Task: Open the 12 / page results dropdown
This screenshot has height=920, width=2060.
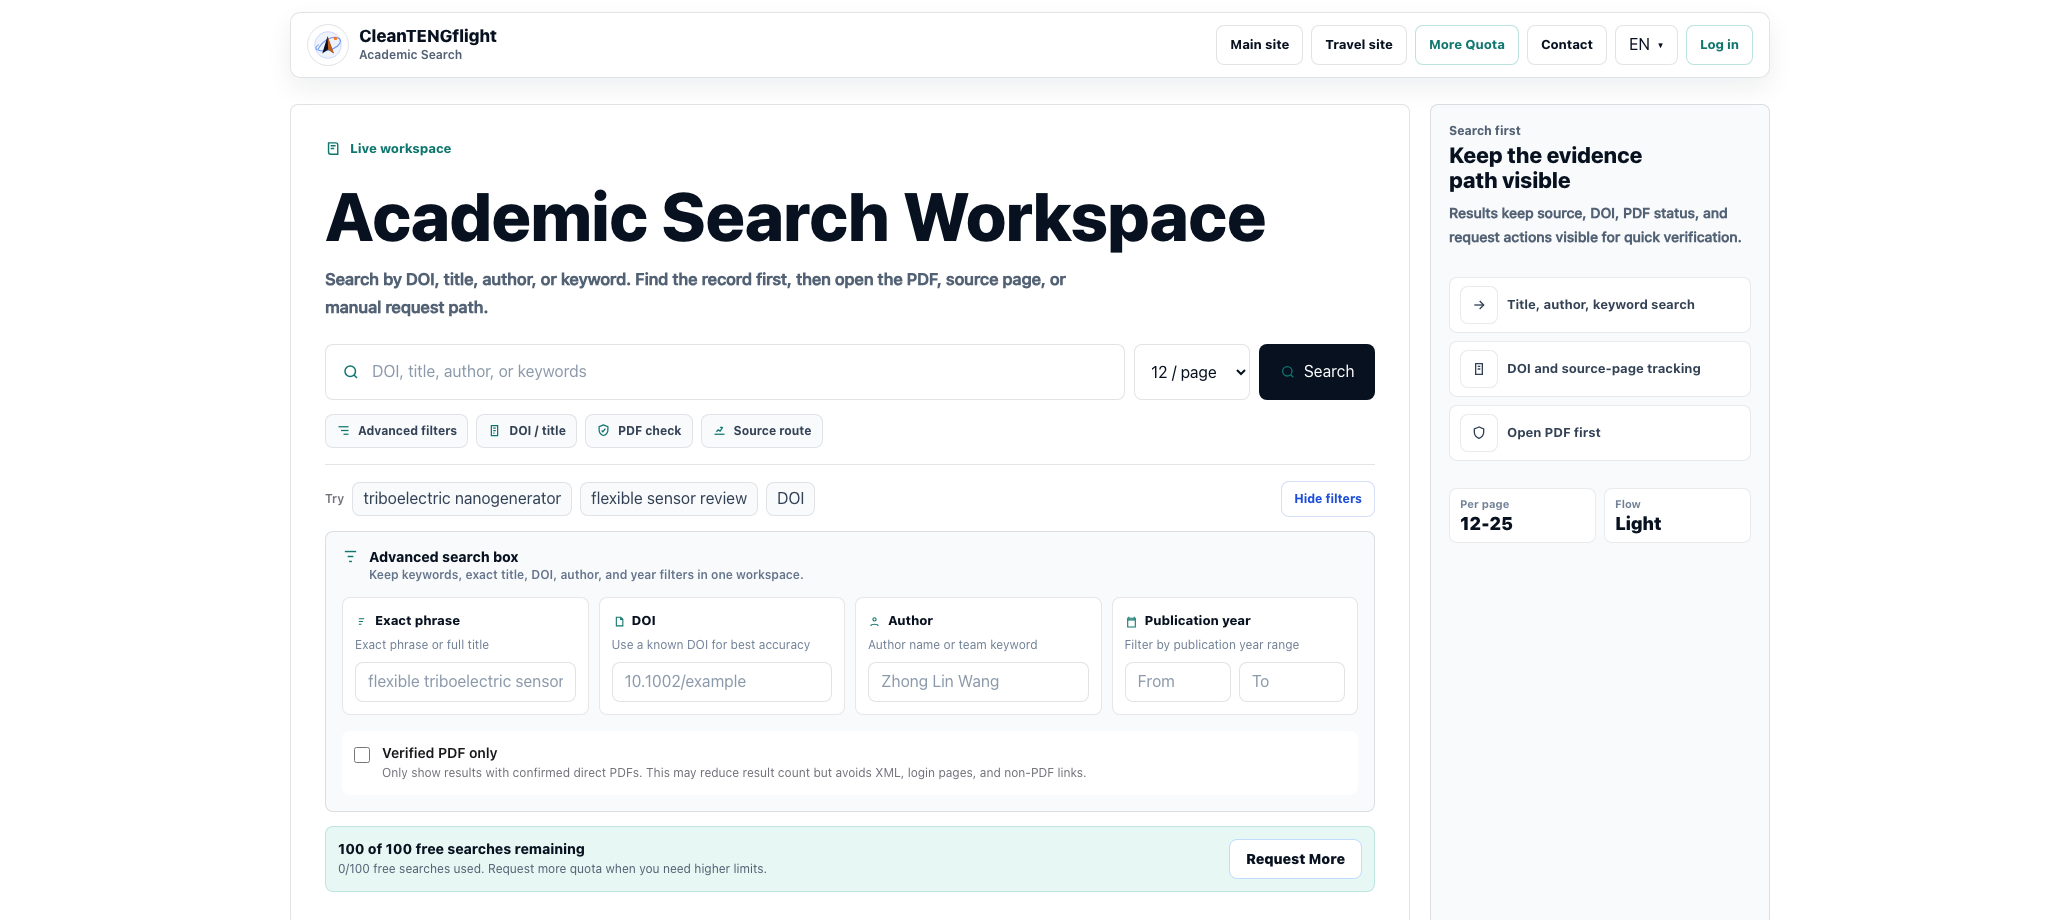Action: [x=1192, y=372]
